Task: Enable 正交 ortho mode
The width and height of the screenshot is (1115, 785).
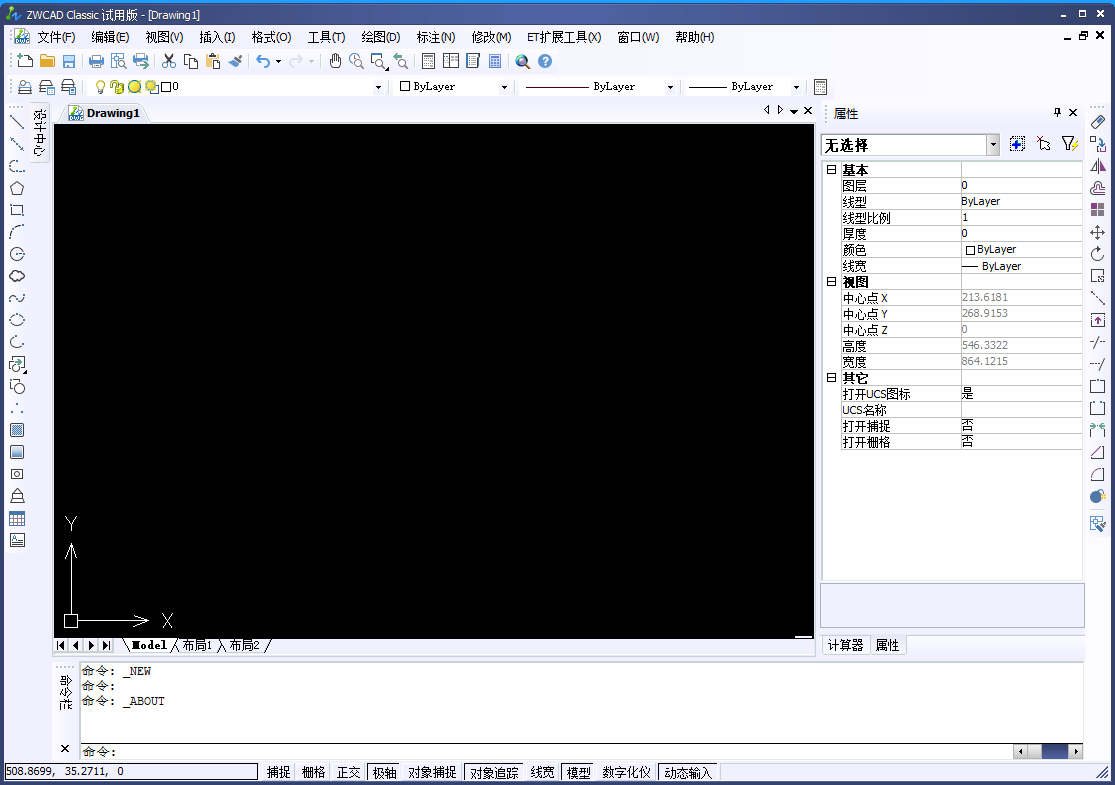Action: (348, 771)
